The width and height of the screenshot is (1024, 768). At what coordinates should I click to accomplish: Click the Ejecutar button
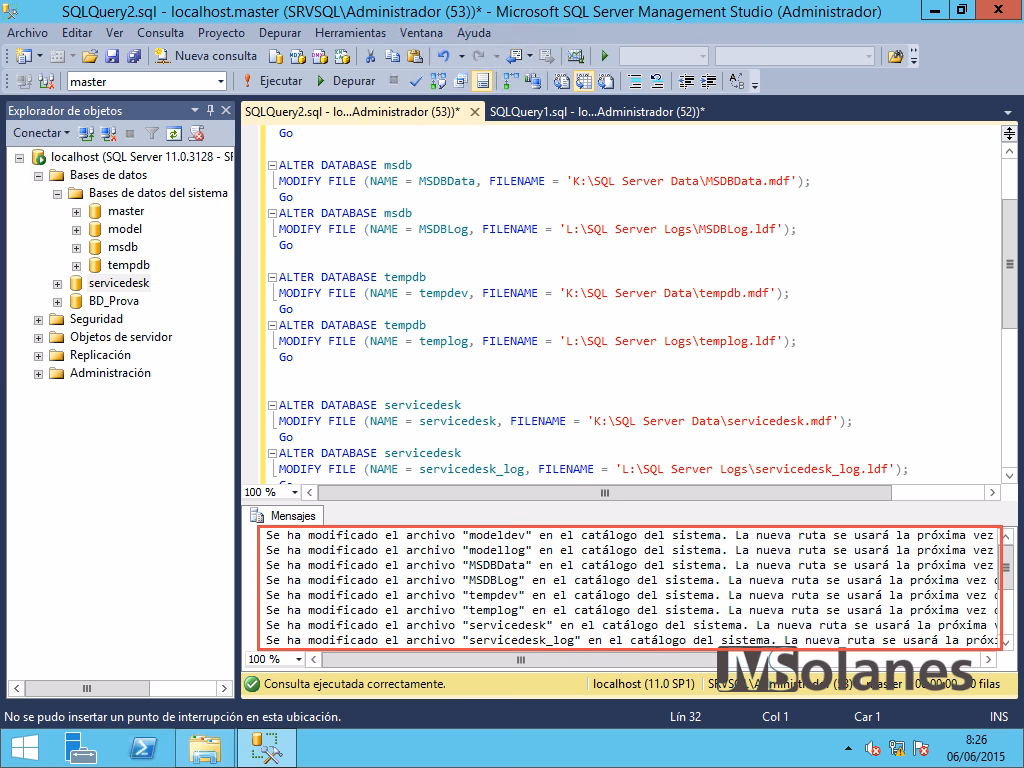coord(273,81)
